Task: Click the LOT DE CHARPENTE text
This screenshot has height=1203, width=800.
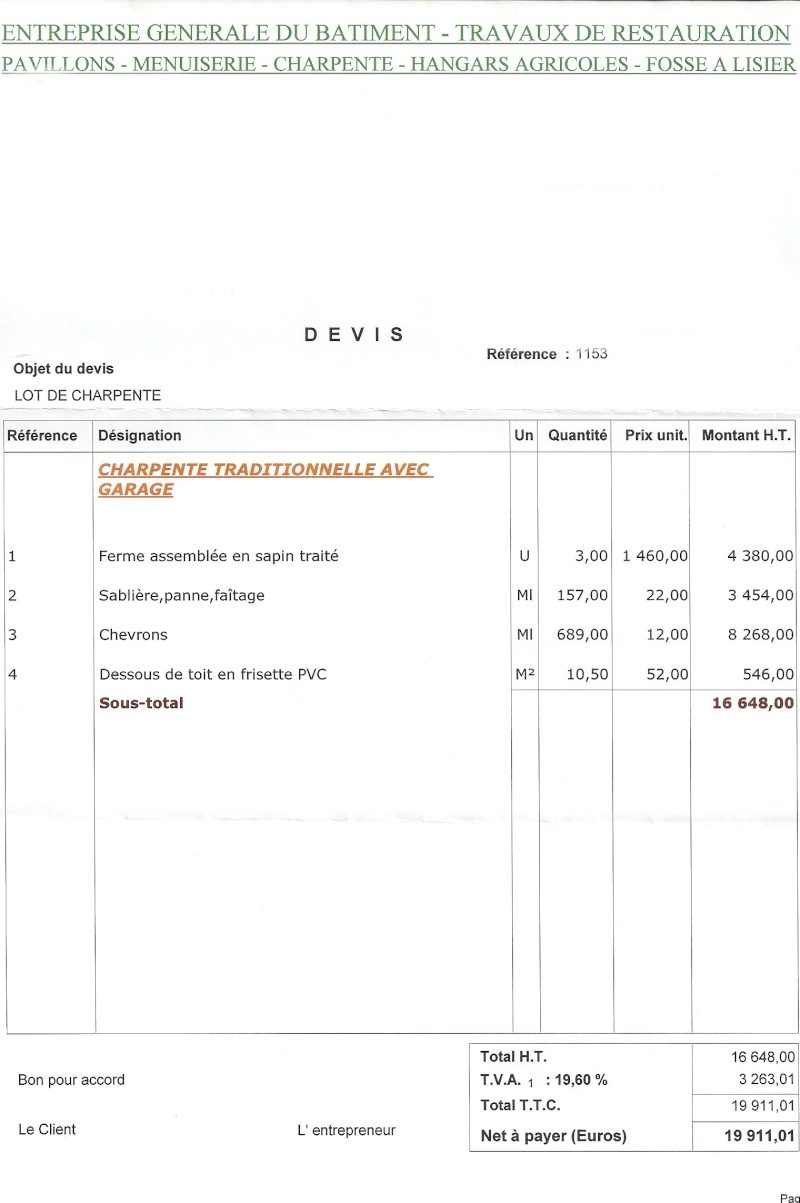Action: click(87, 395)
